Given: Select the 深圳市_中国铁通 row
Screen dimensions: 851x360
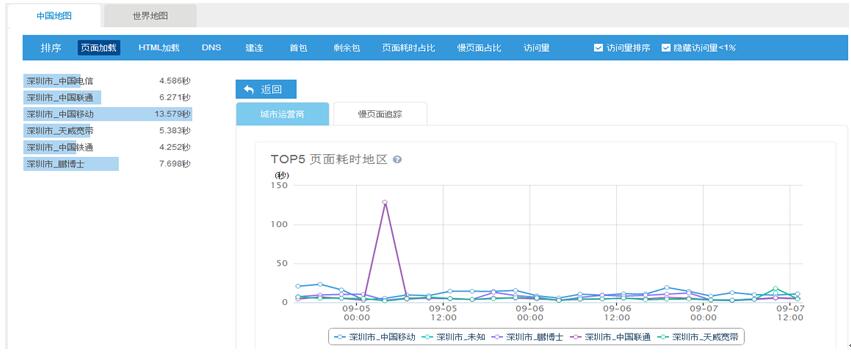Looking at the screenshot, I should tap(107, 147).
